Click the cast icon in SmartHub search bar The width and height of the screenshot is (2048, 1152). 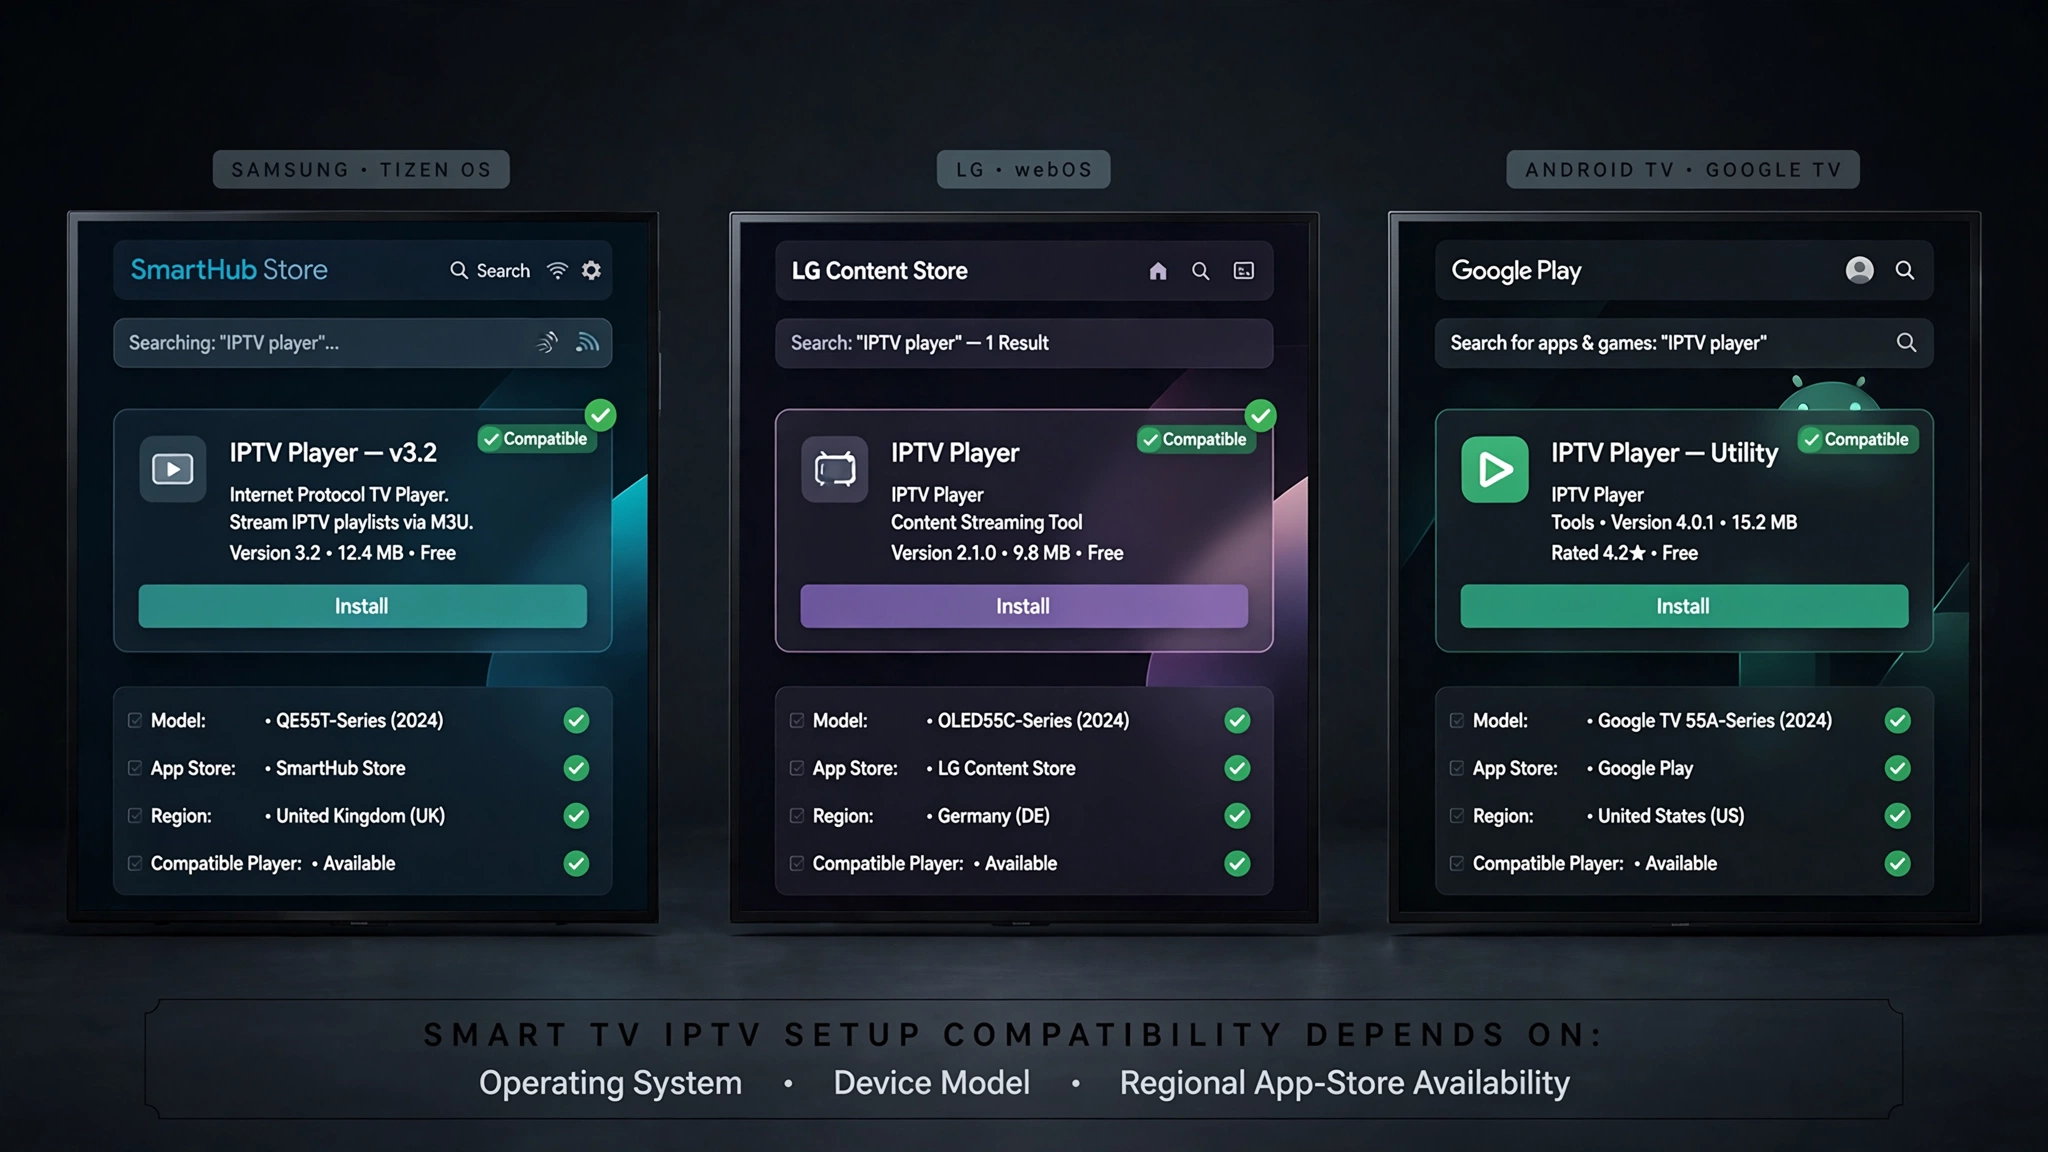[x=588, y=343]
